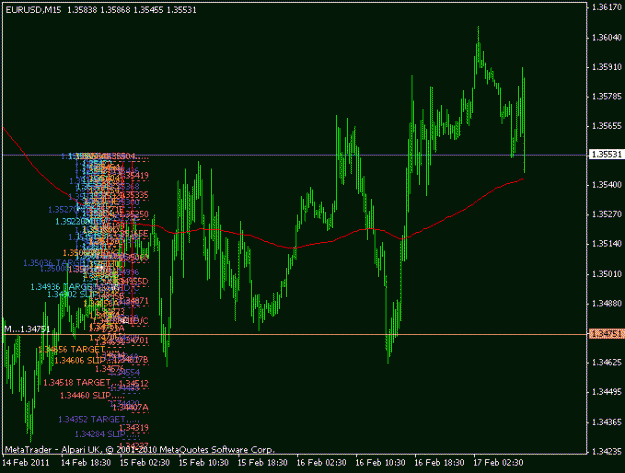The image size is (625, 473).
Task: Click the 17 Feb 02:30 time label
Action: click(x=498, y=463)
